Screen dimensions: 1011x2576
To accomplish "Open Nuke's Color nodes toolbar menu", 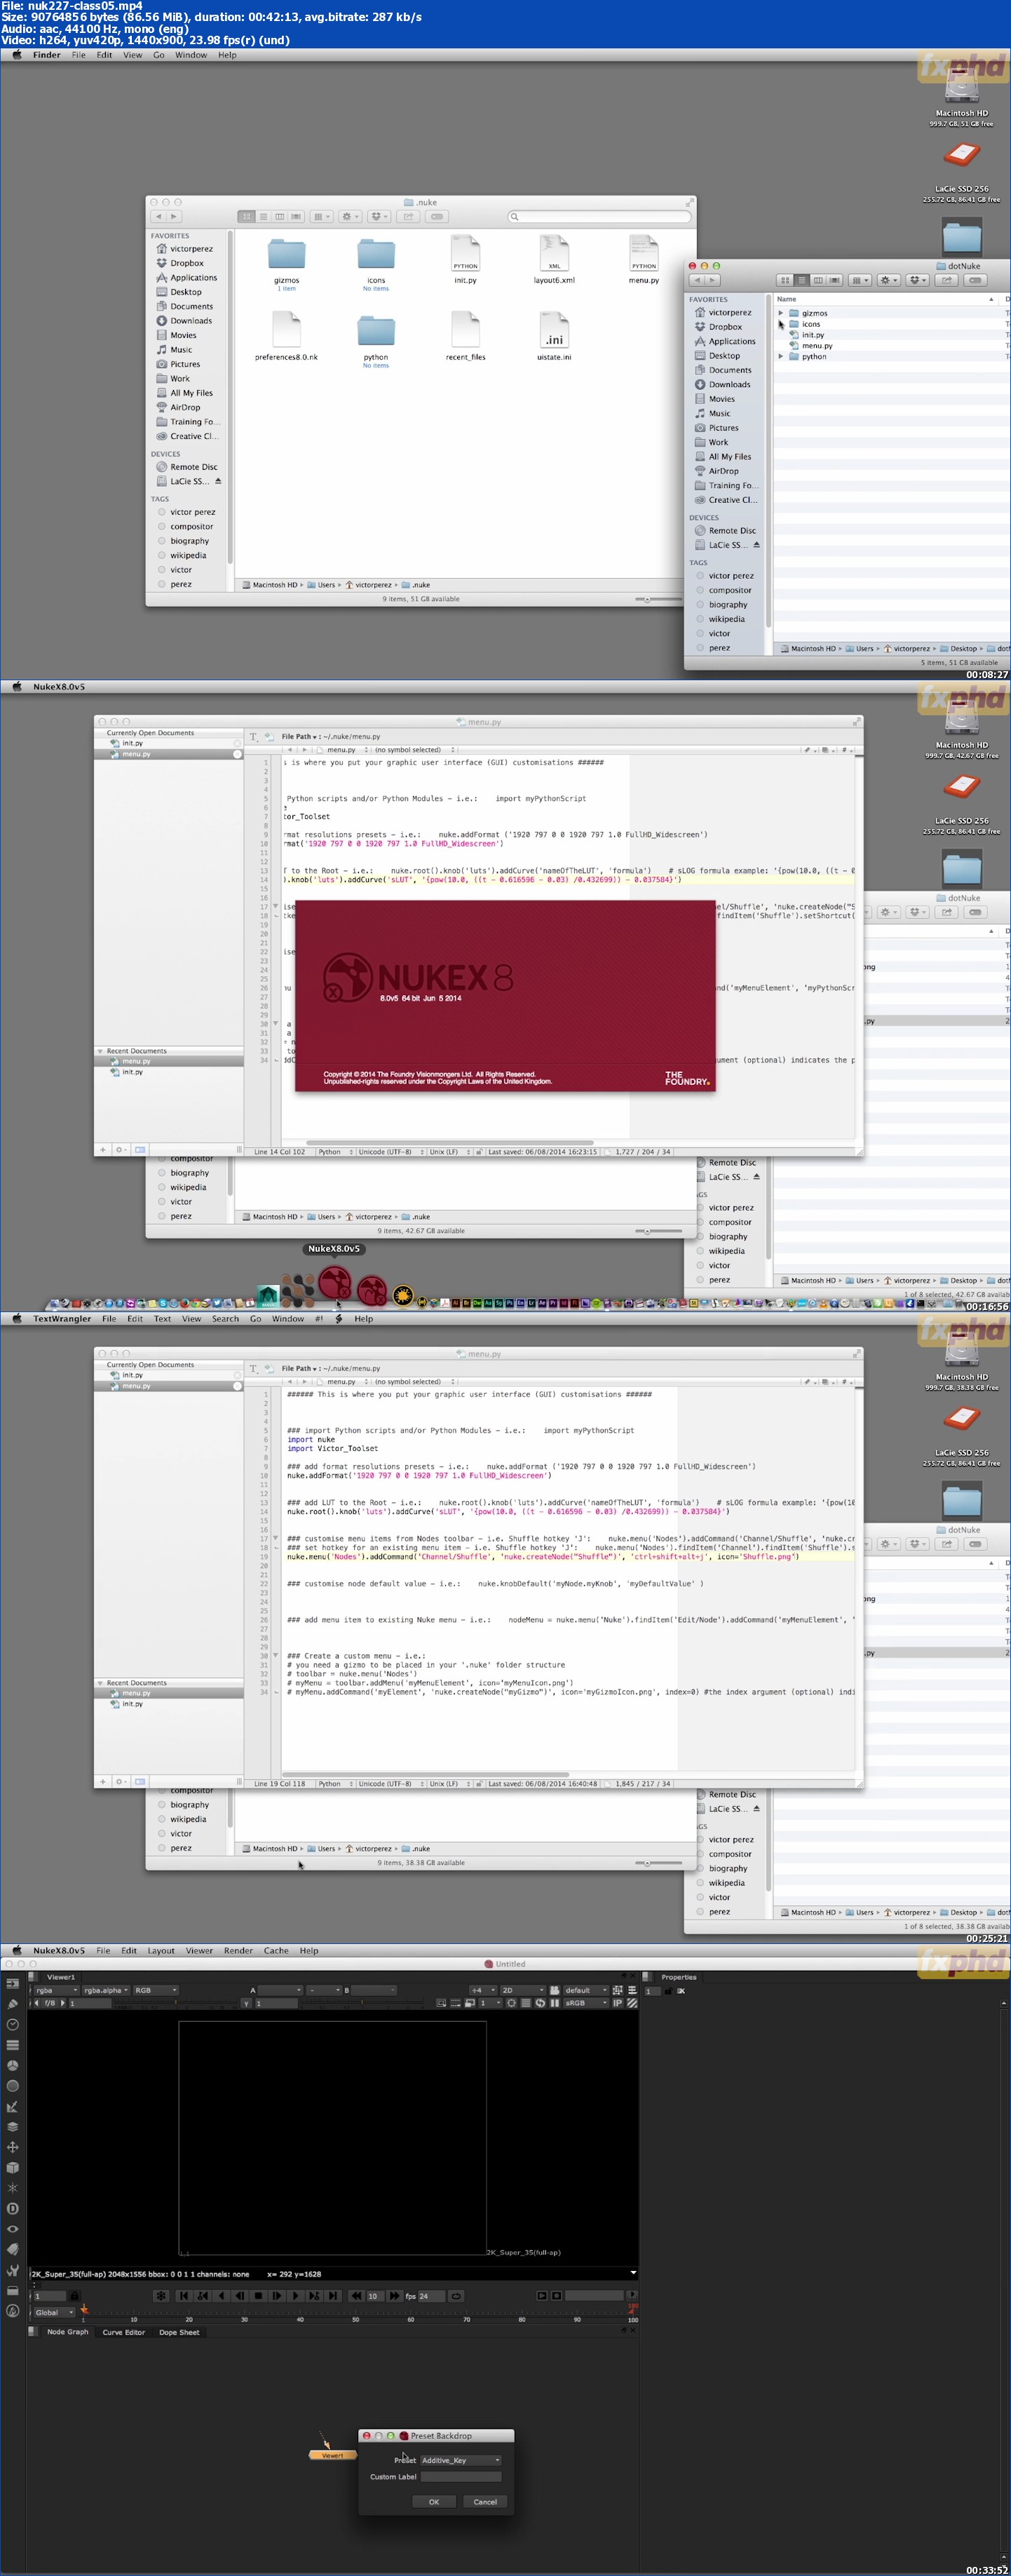I will [13, 2065].
